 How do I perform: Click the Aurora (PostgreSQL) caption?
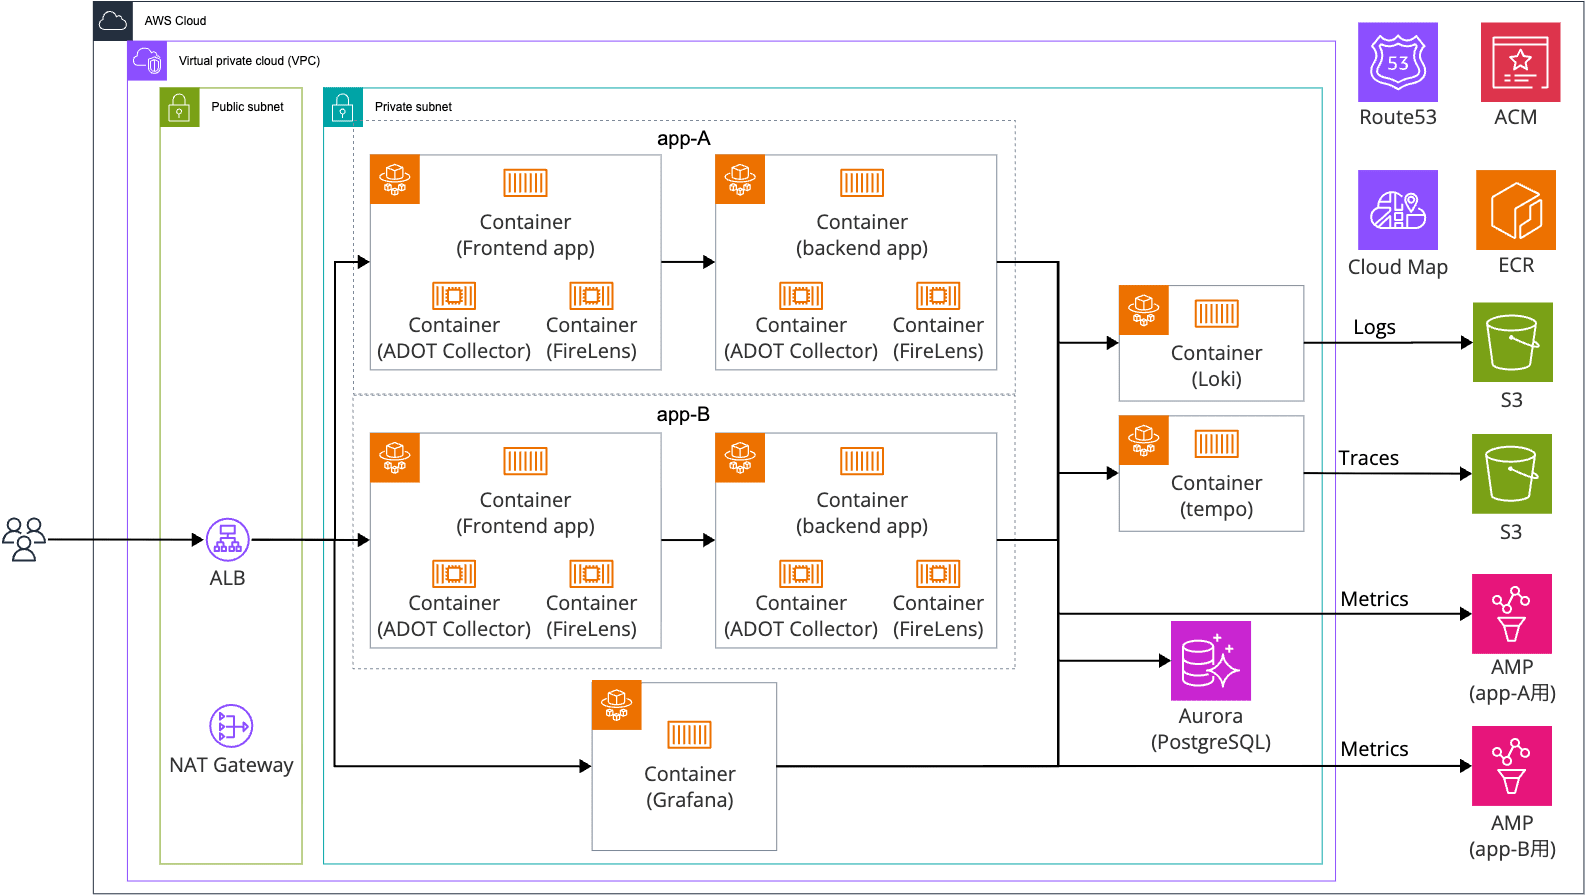(1210, 729)
